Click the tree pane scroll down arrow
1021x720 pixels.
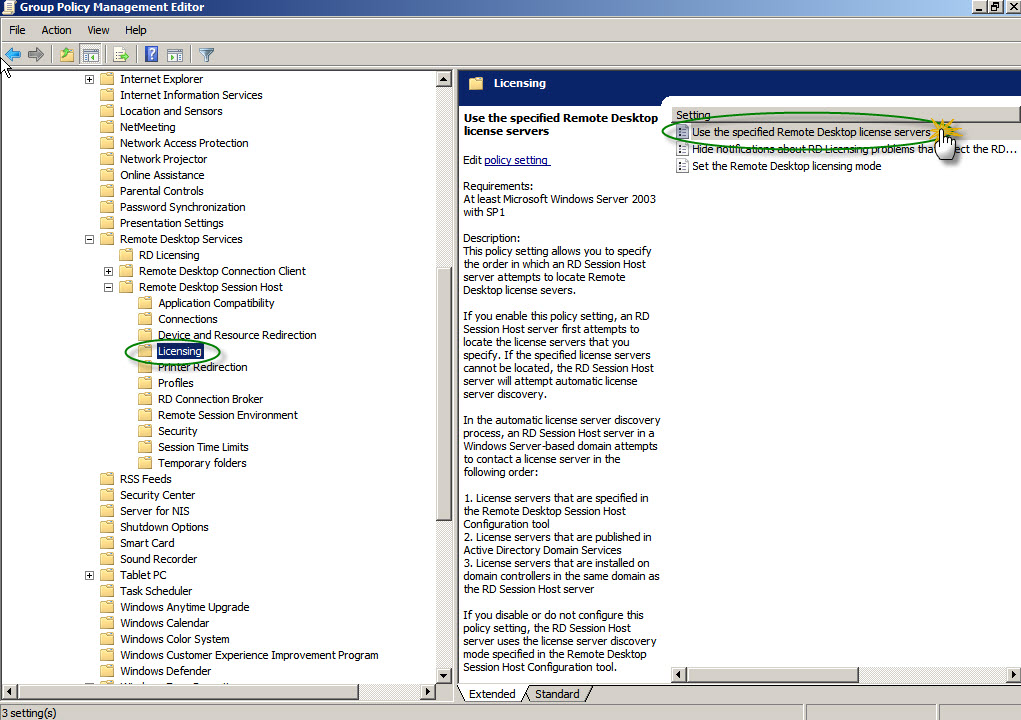click(443, 676)
